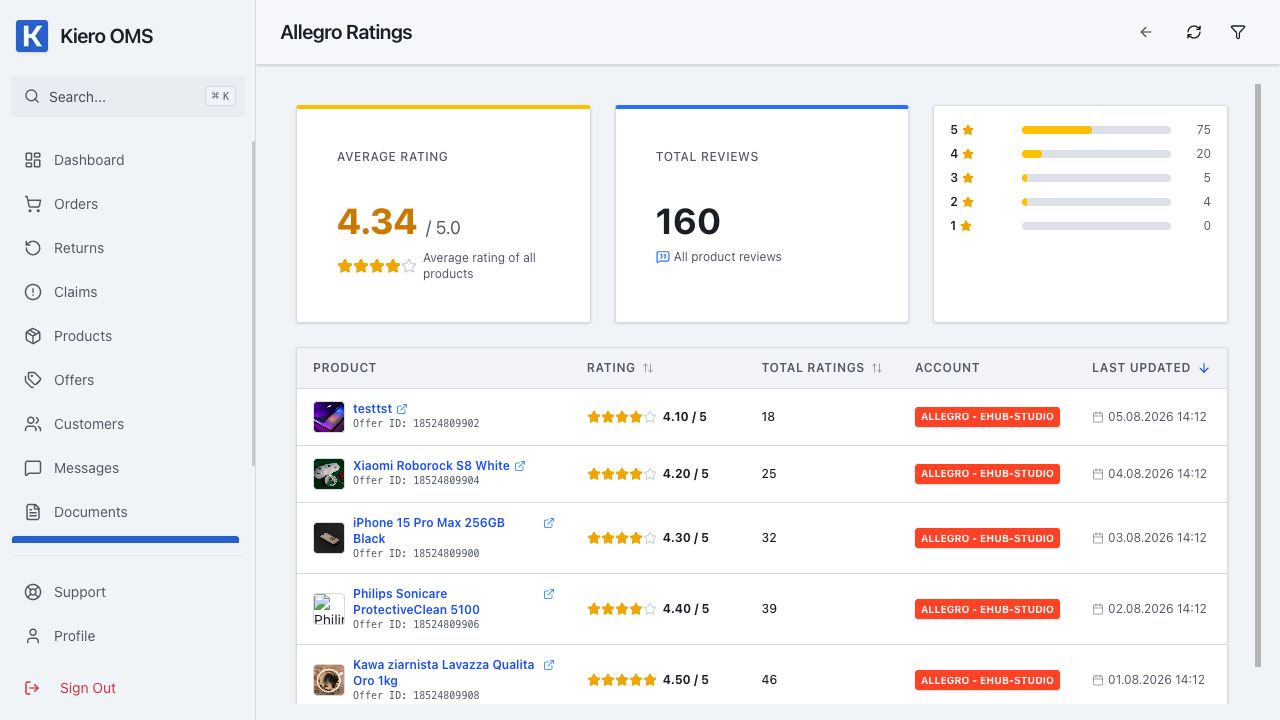Viewport: 1280px width, 720px height.
Task: Click the Sign Out arrow icon
Action: pyautogui.click(x=33, y=688)
